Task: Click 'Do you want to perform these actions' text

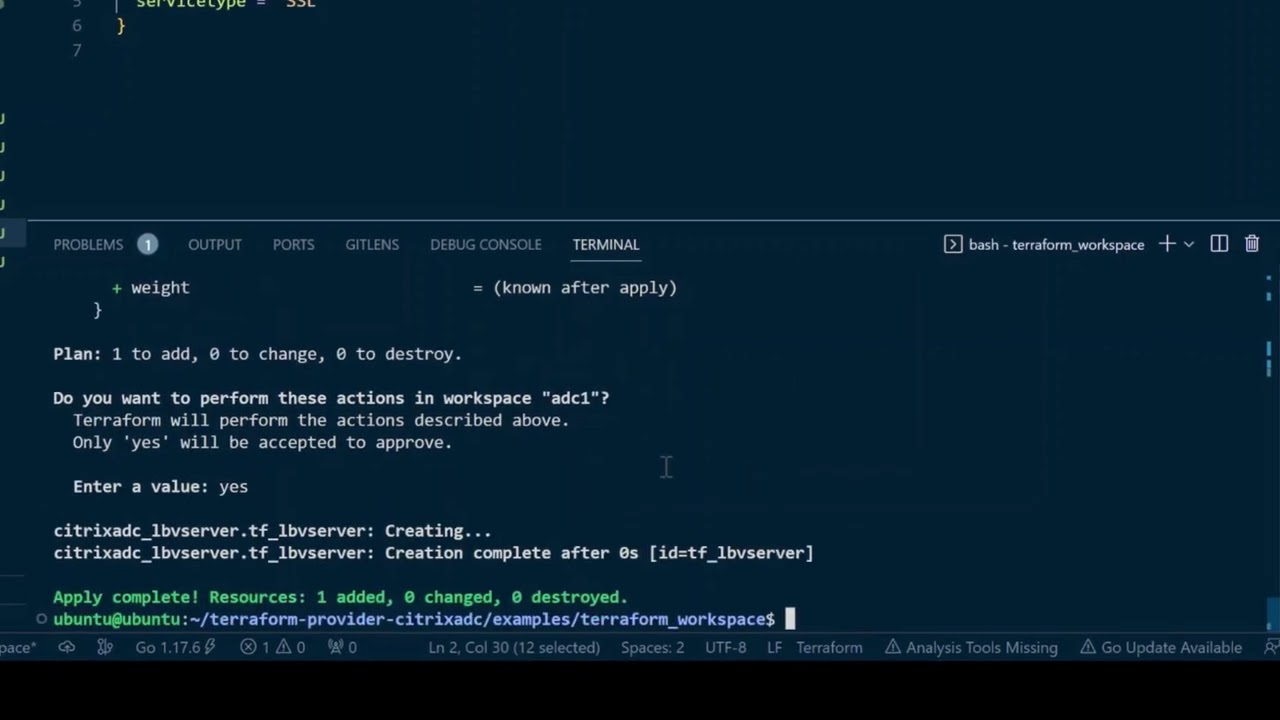Action: pyautogui.click(x=331, y=398)
